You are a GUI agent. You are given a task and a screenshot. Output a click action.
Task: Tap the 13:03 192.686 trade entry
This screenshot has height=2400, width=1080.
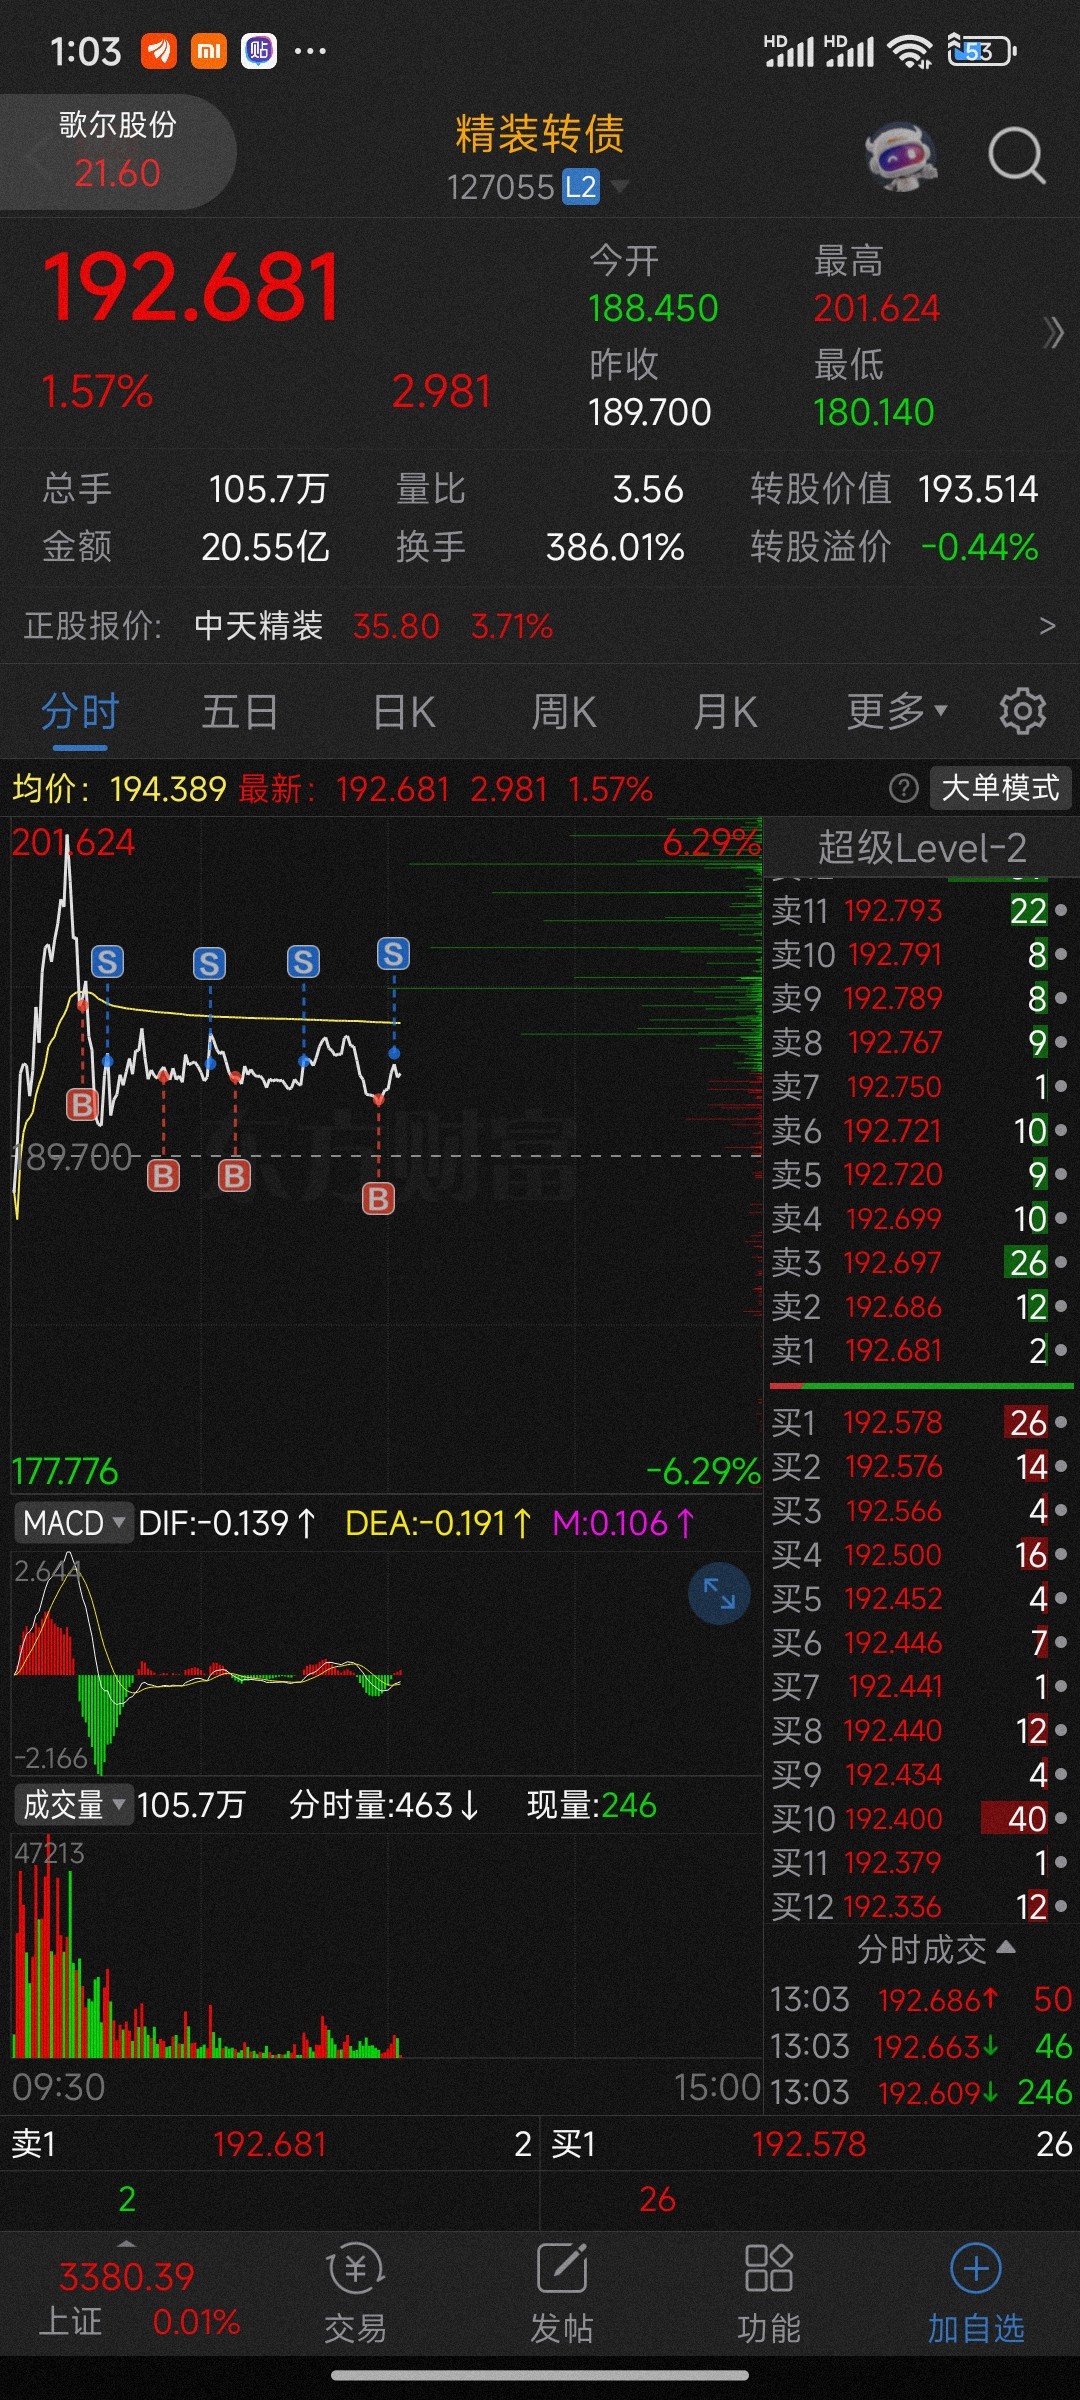click(x=921, y=1999)
